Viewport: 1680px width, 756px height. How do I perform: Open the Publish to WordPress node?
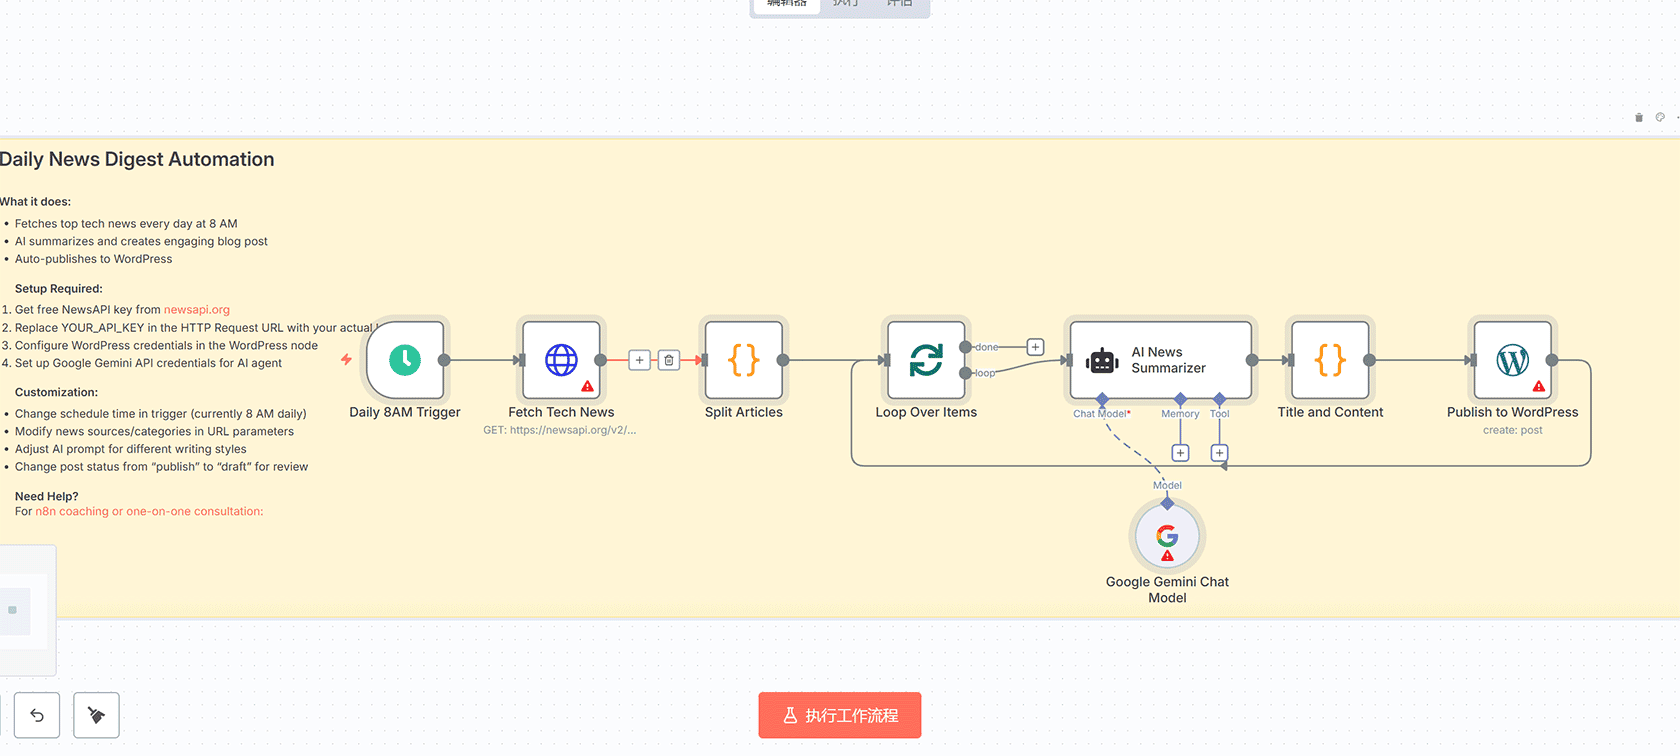point(1512,360)
